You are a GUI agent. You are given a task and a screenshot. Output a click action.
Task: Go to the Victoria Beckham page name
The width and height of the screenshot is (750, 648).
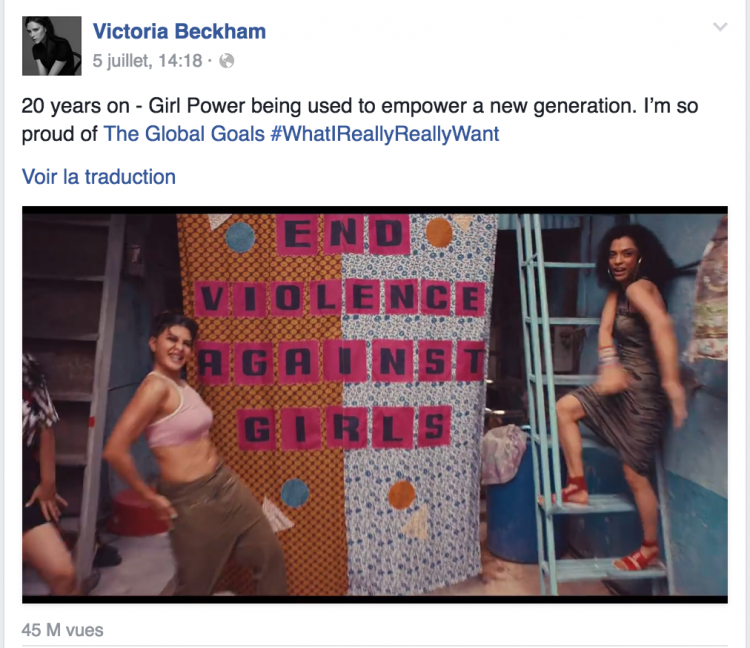pos(179,31)
